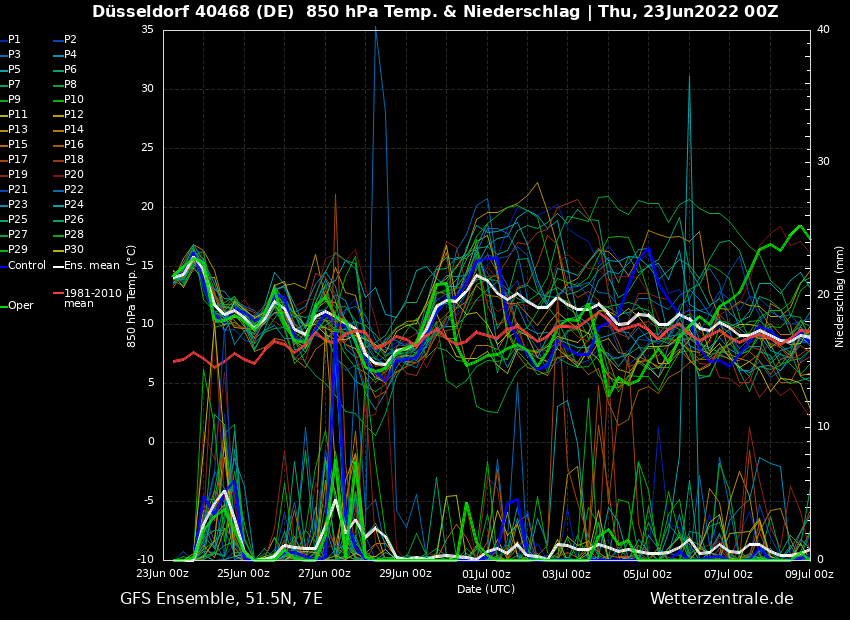Click the red line swatch beside 1981-2010 mean

pos(58,294)
